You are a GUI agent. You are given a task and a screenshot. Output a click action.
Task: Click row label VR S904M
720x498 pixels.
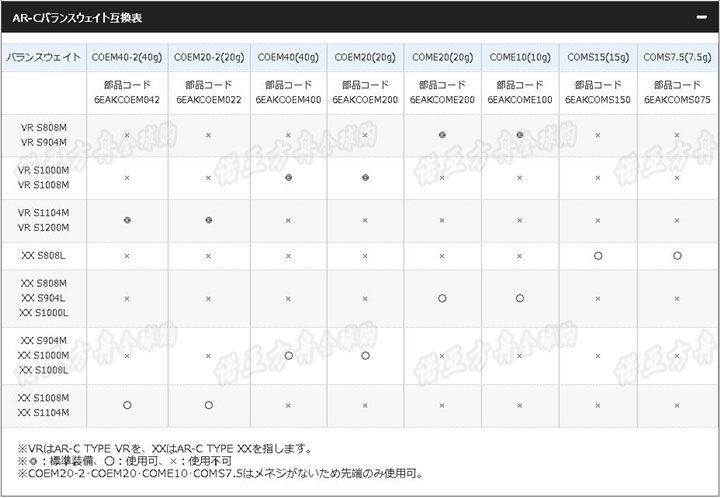44,142
